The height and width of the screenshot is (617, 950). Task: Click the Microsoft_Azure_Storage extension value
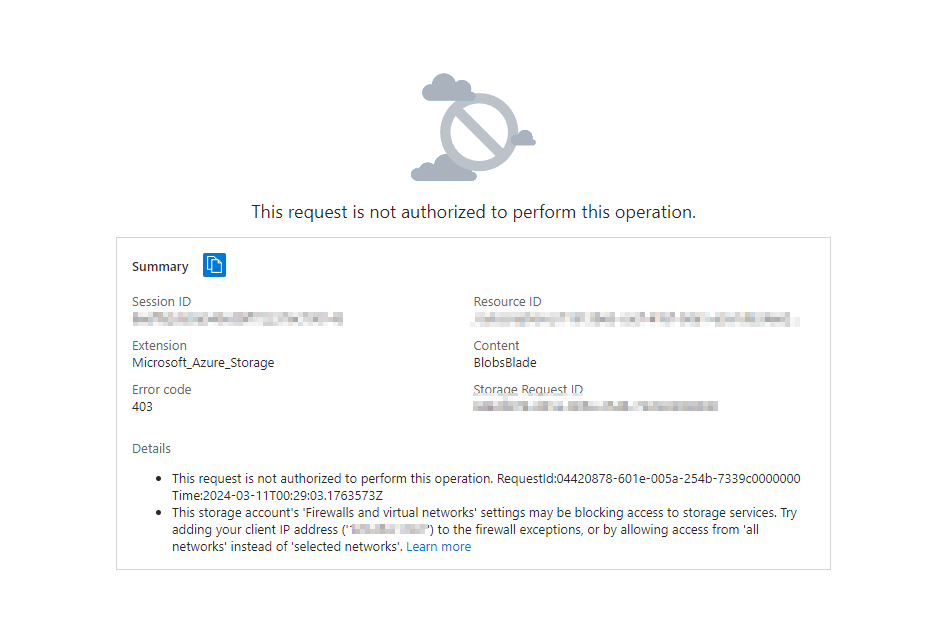203,362
